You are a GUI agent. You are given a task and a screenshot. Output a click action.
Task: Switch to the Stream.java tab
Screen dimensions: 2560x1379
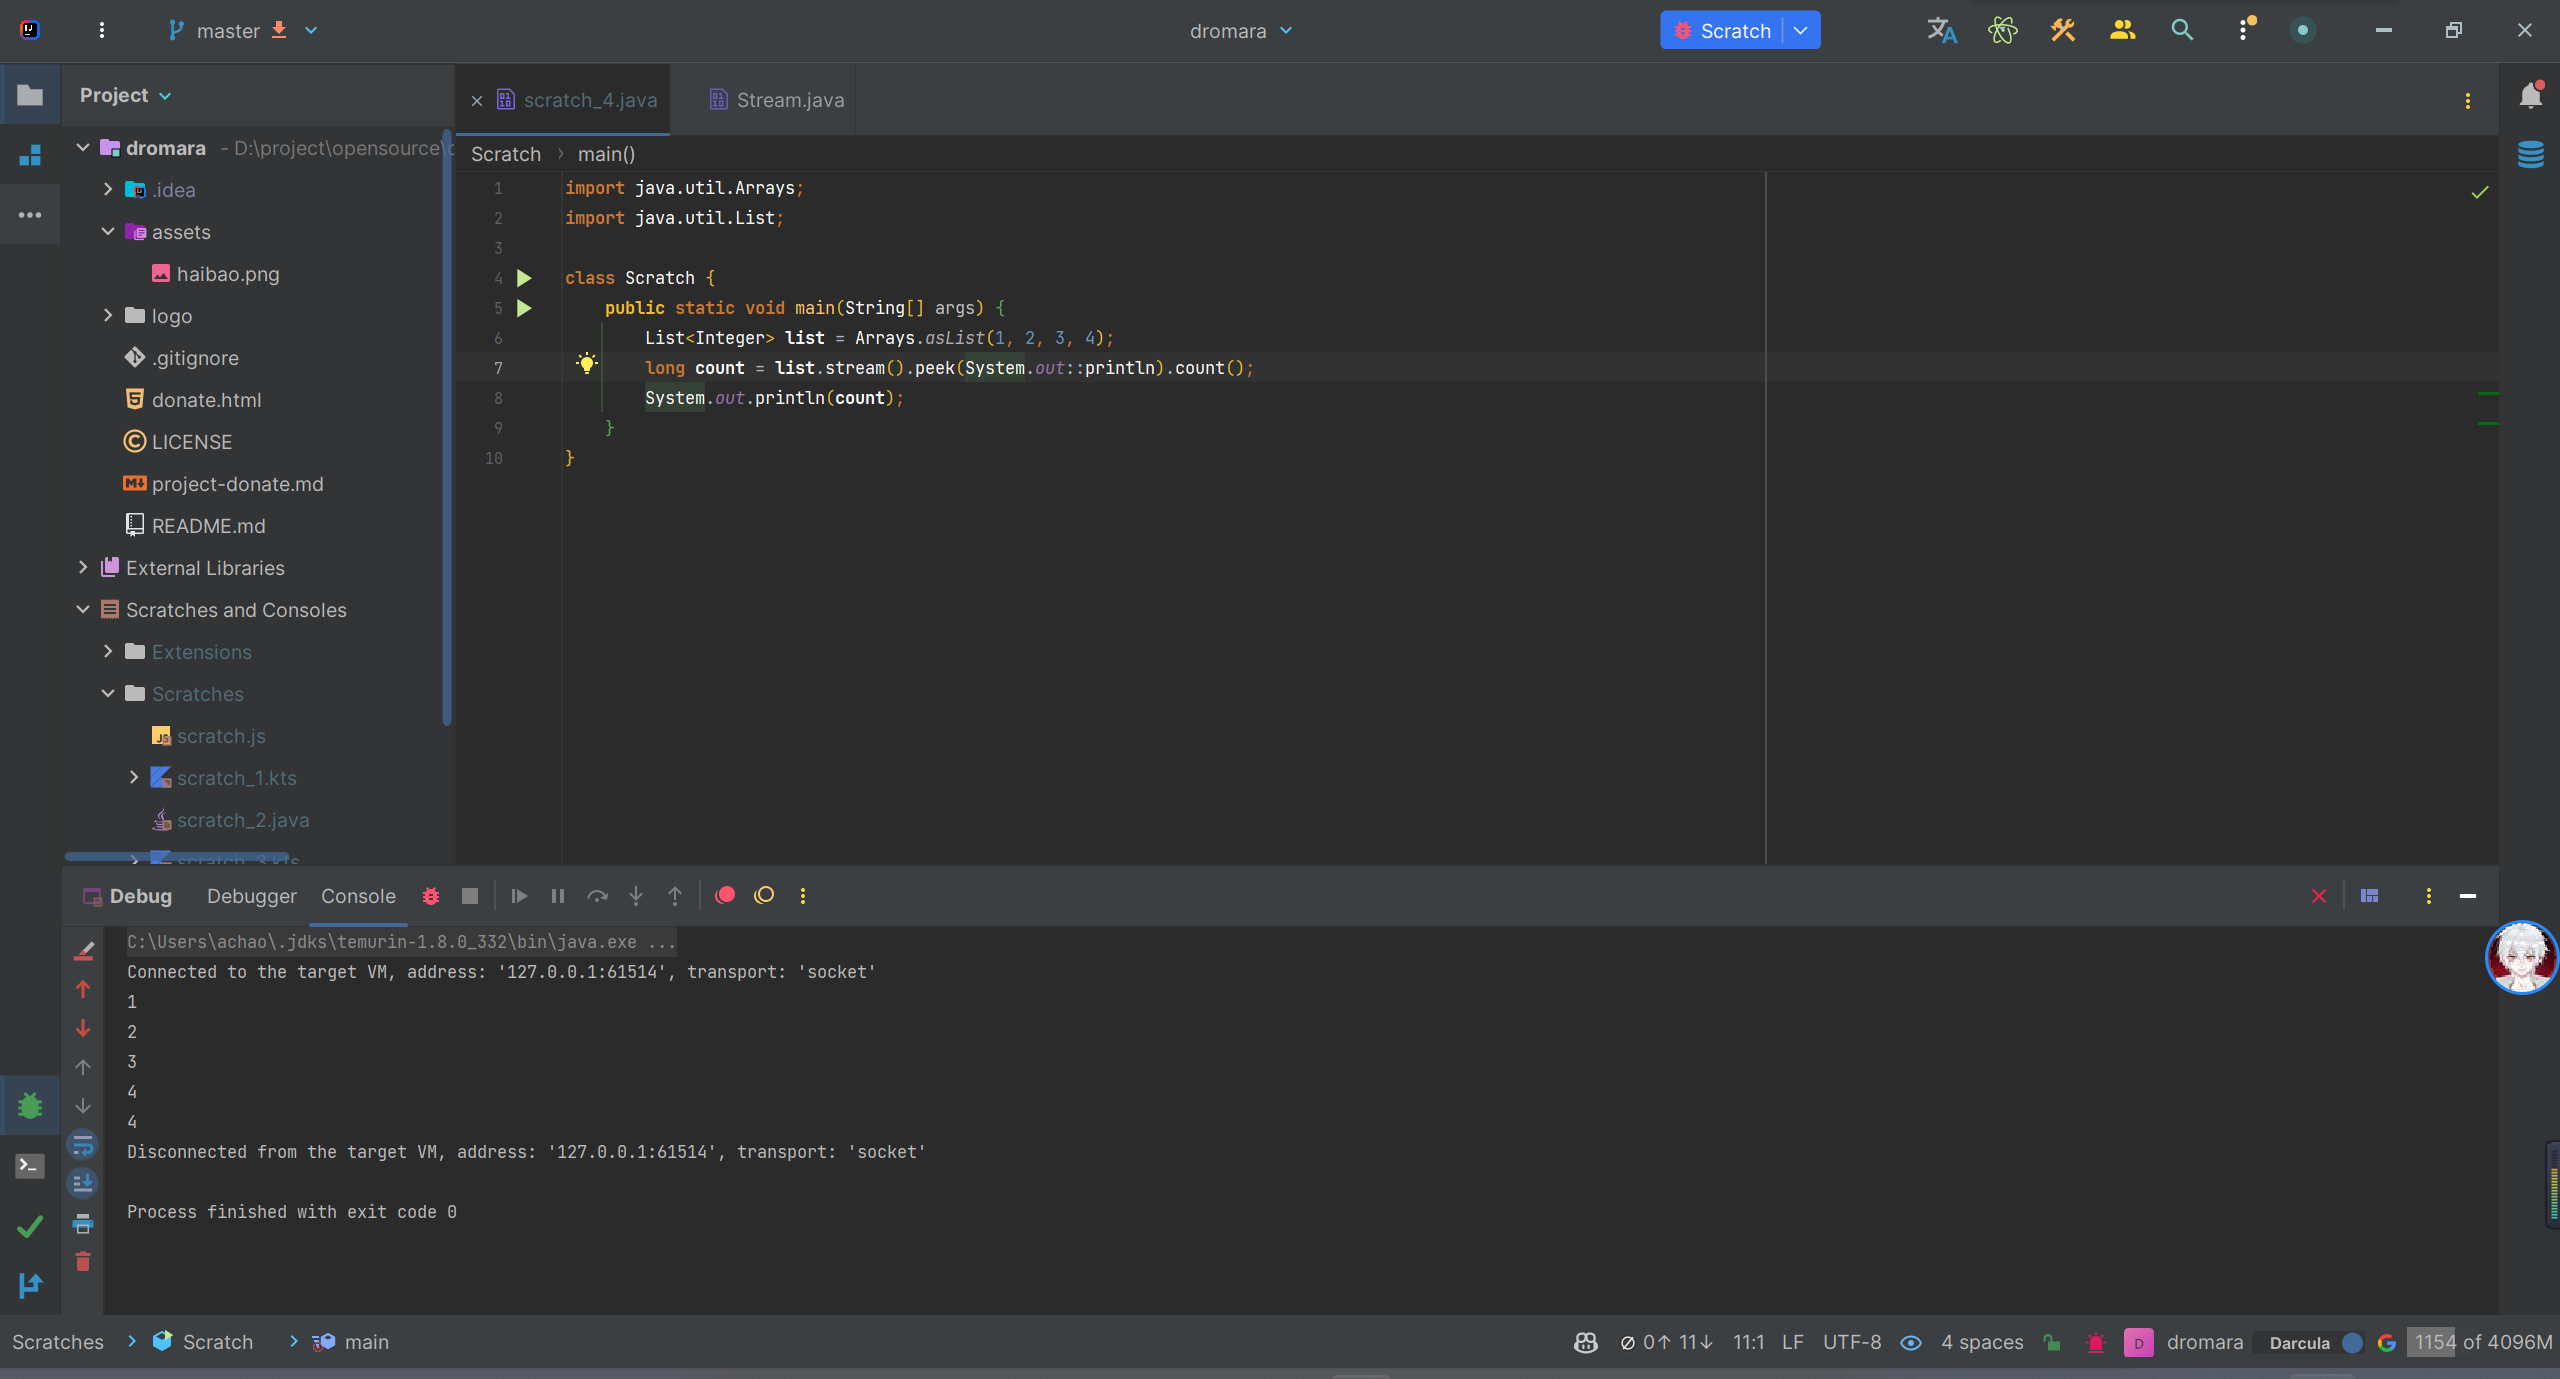(x=789, y=100)
